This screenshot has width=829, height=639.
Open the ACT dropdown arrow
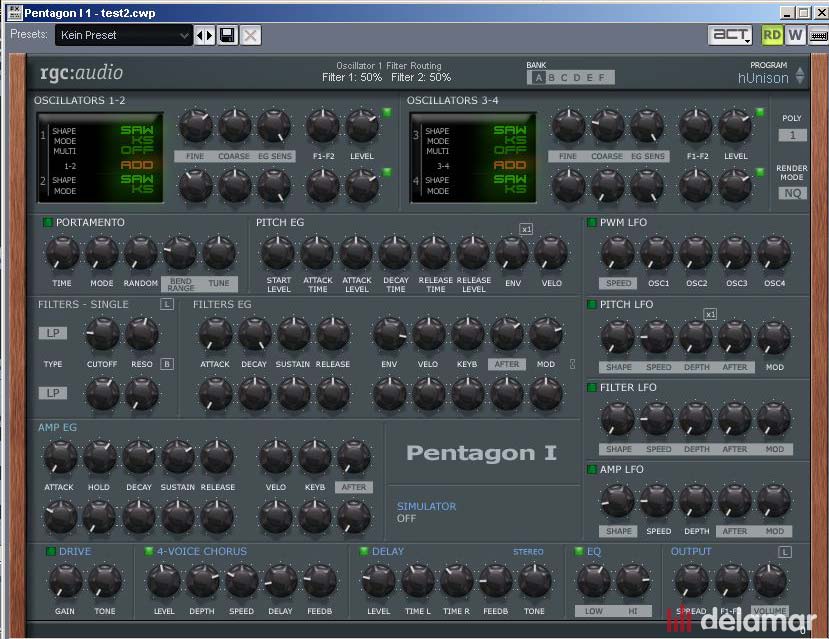(x=747, y=41)
